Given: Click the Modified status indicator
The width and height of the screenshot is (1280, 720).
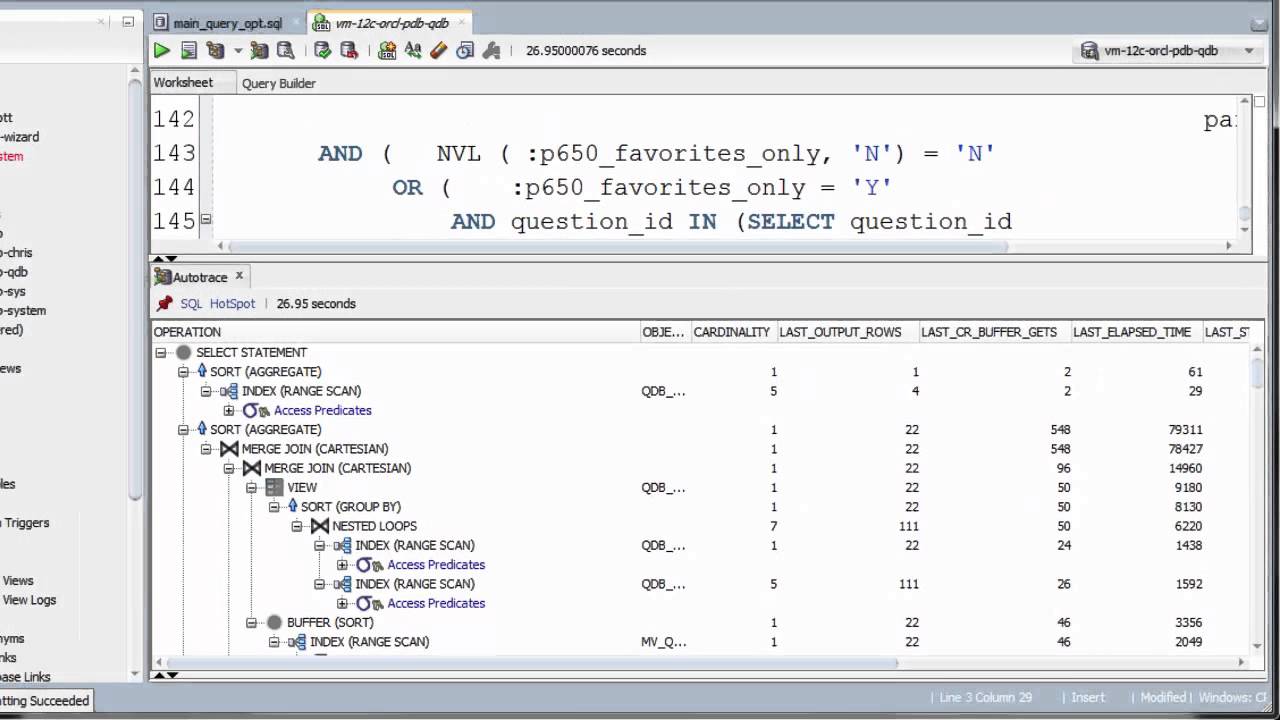Looking at the screenshot, I should [1163, 697].
